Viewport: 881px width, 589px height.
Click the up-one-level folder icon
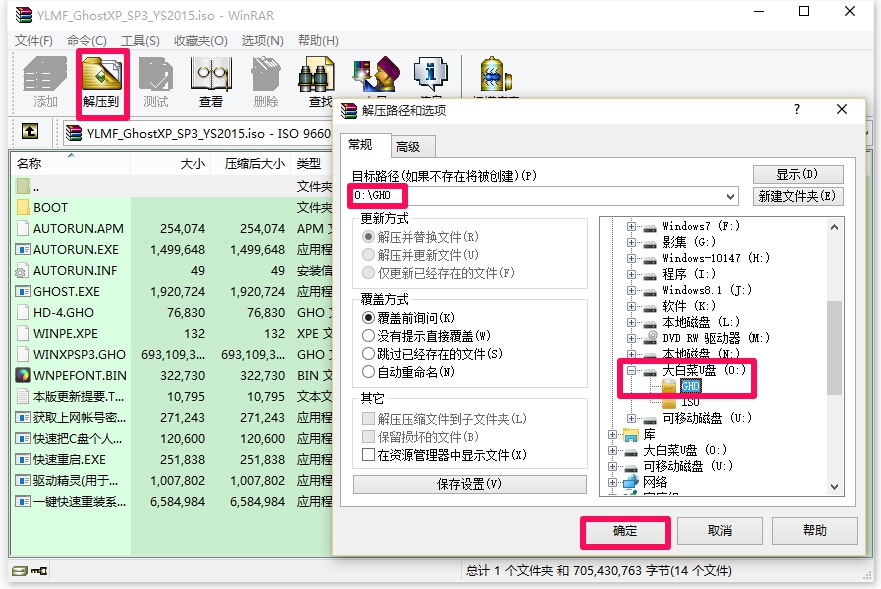(30, 131)
